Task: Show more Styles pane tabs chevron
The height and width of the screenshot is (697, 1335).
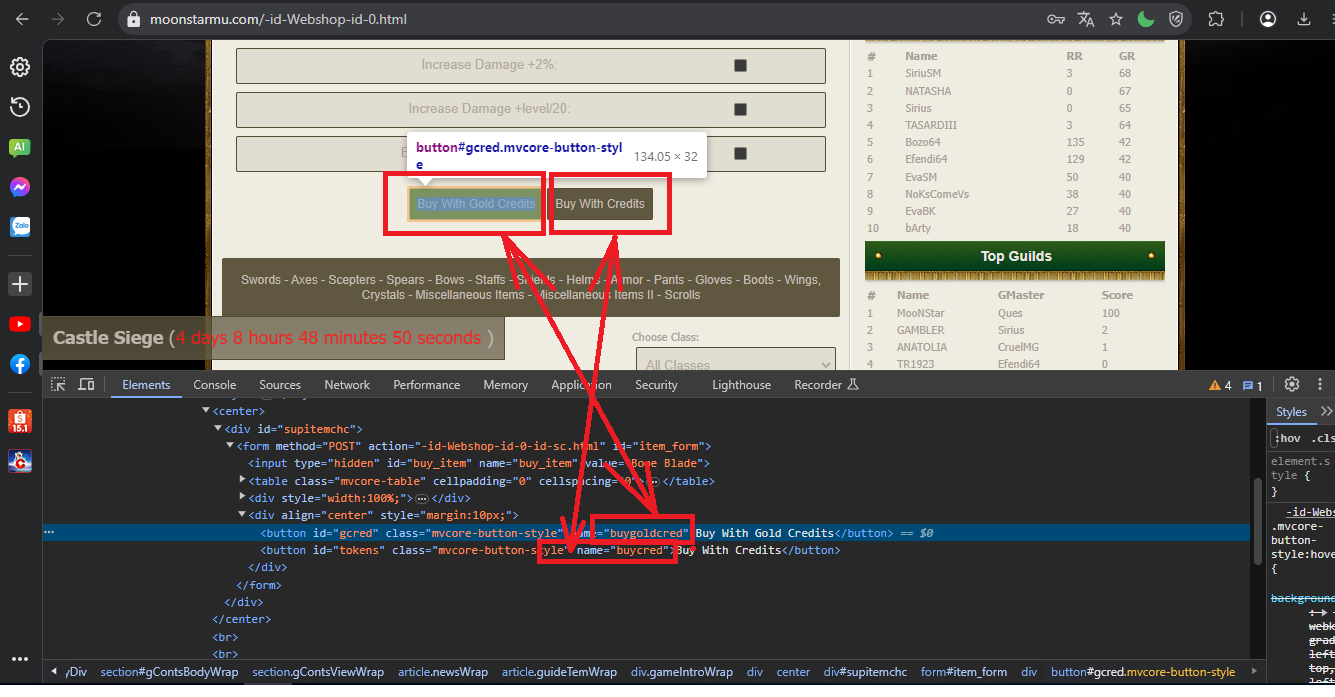Action: pyautogui.click(x=1326, y=411)
